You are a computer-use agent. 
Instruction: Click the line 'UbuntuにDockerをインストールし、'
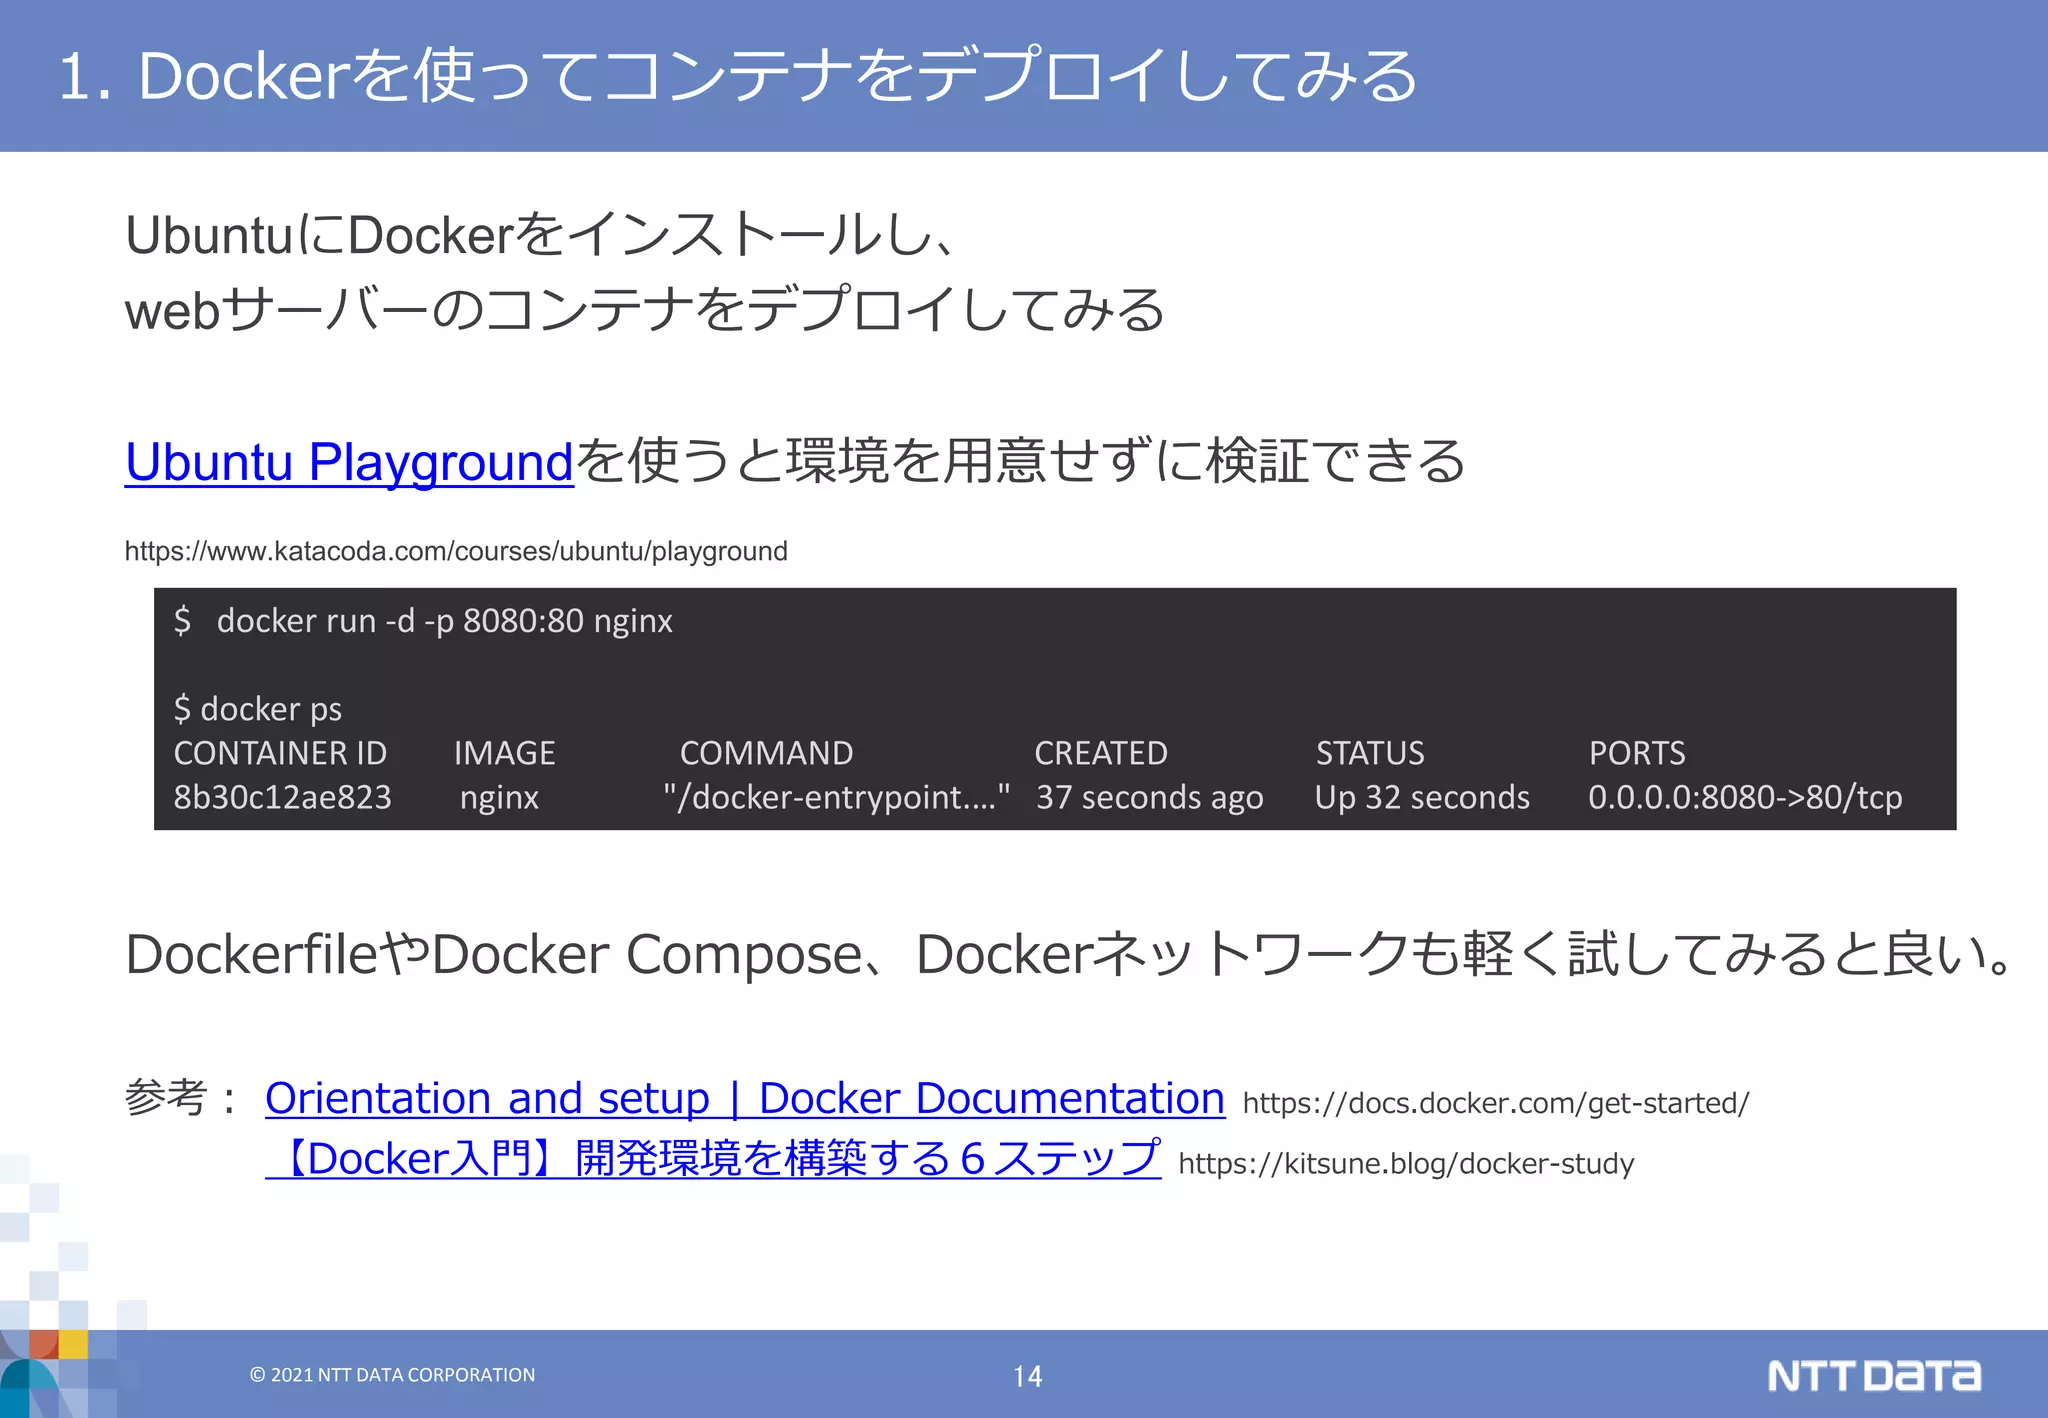(x=539, y=236)
